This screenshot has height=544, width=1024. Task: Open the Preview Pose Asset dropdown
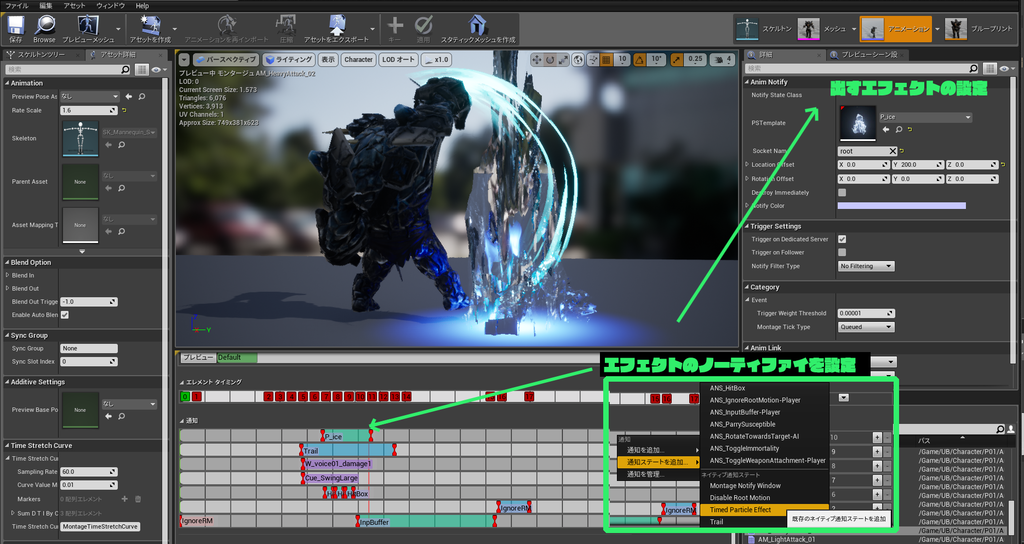(89, 96)
